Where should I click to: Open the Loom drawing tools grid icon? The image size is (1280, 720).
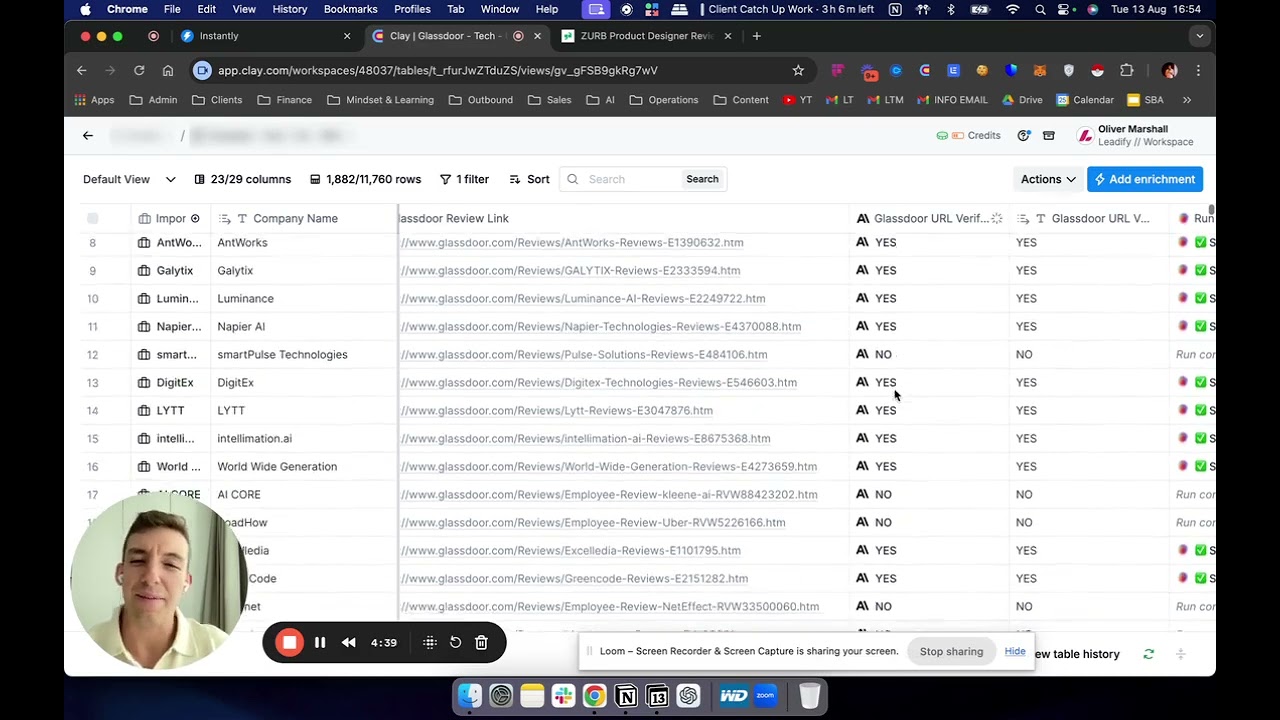pyautogui.click(x=430, y=643)
